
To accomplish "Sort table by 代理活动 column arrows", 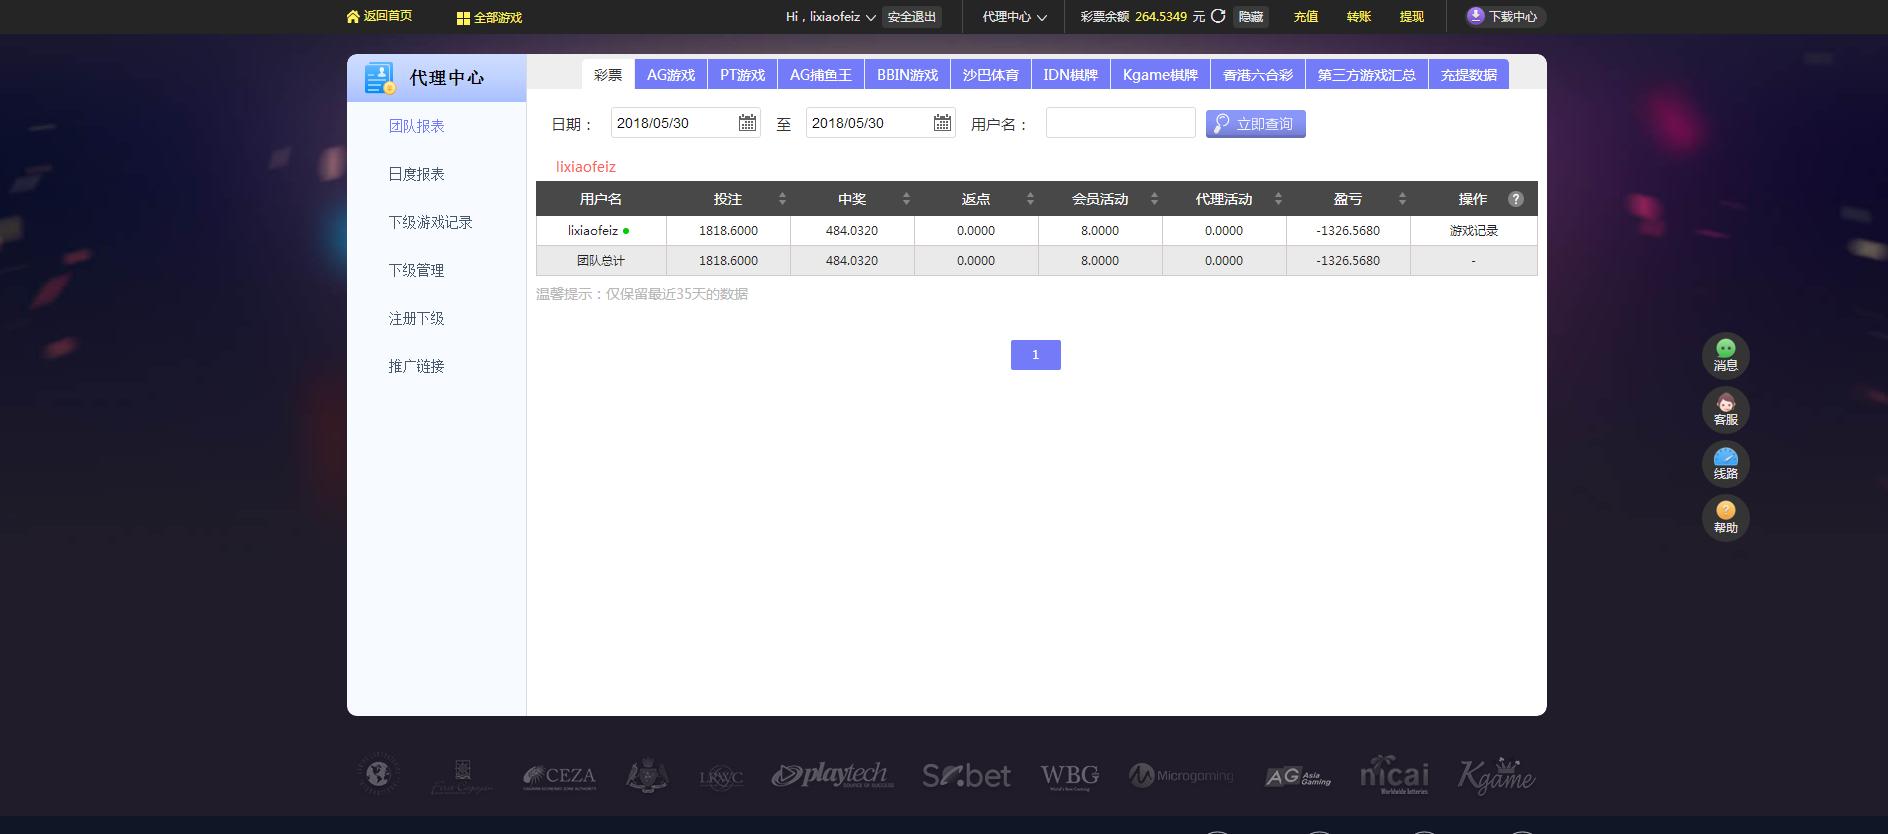I will pyautogui.click(x=1278, y=199).
